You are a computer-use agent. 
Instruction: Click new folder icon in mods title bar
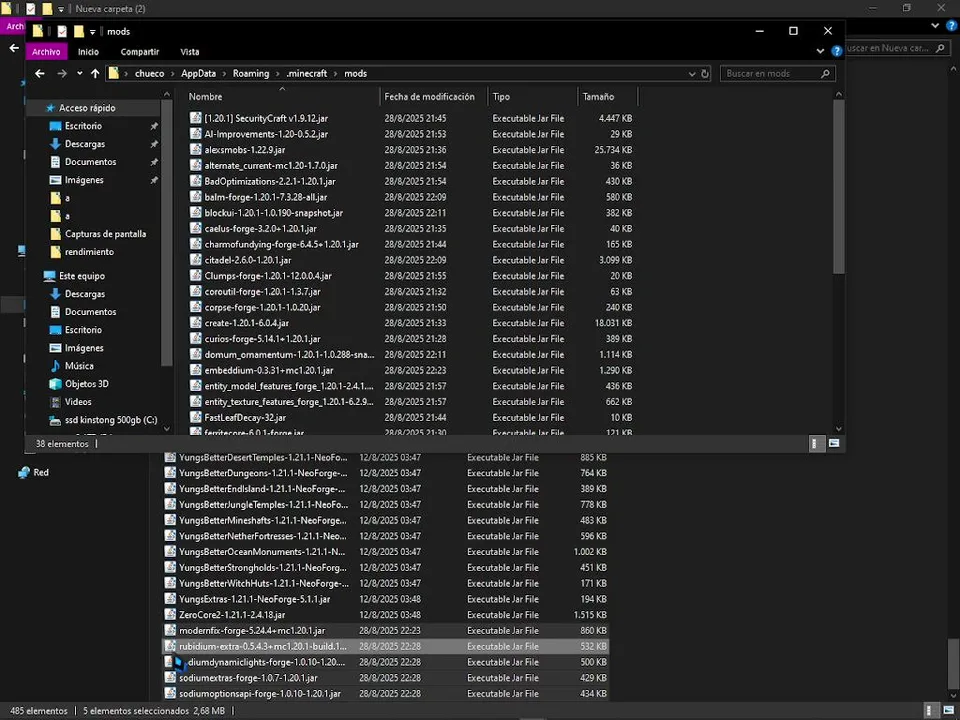78,31
